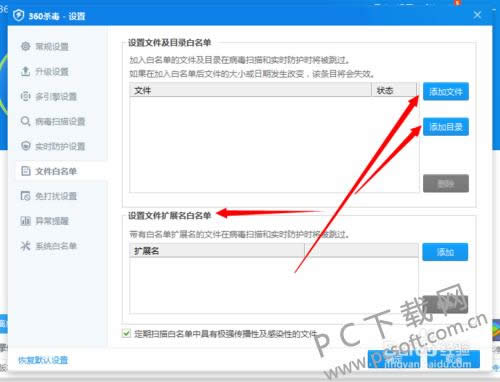Click the 添加文件 button
Viewport: 500px width, 382px height.
tap(446, 91)
